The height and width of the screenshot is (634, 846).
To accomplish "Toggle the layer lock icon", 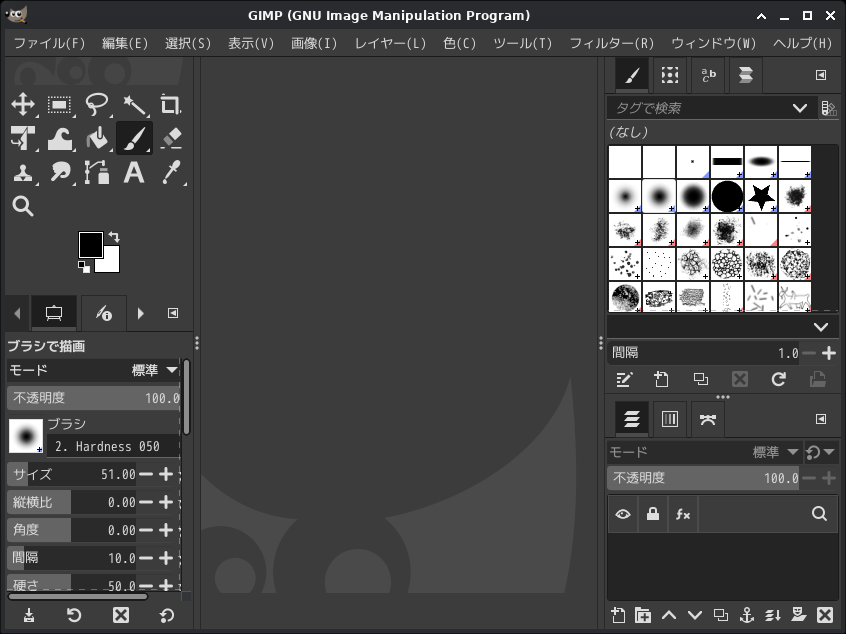I will tap(653, 514).
